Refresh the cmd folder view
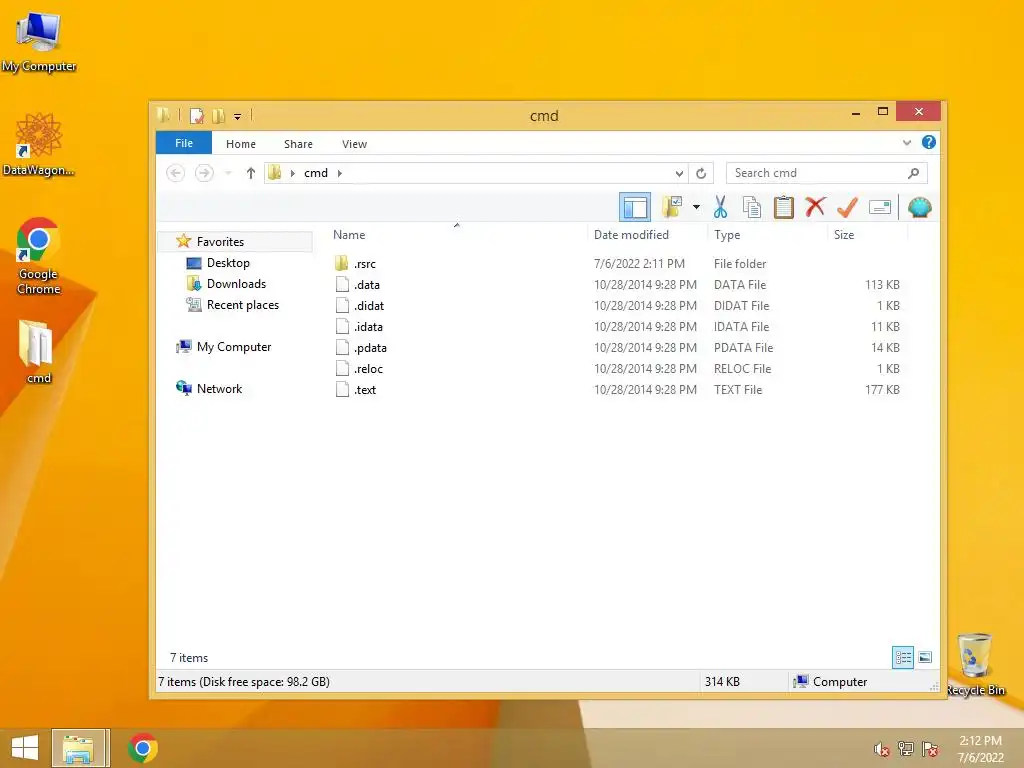This screenshot has width=1024, height=768. (701, 173)
